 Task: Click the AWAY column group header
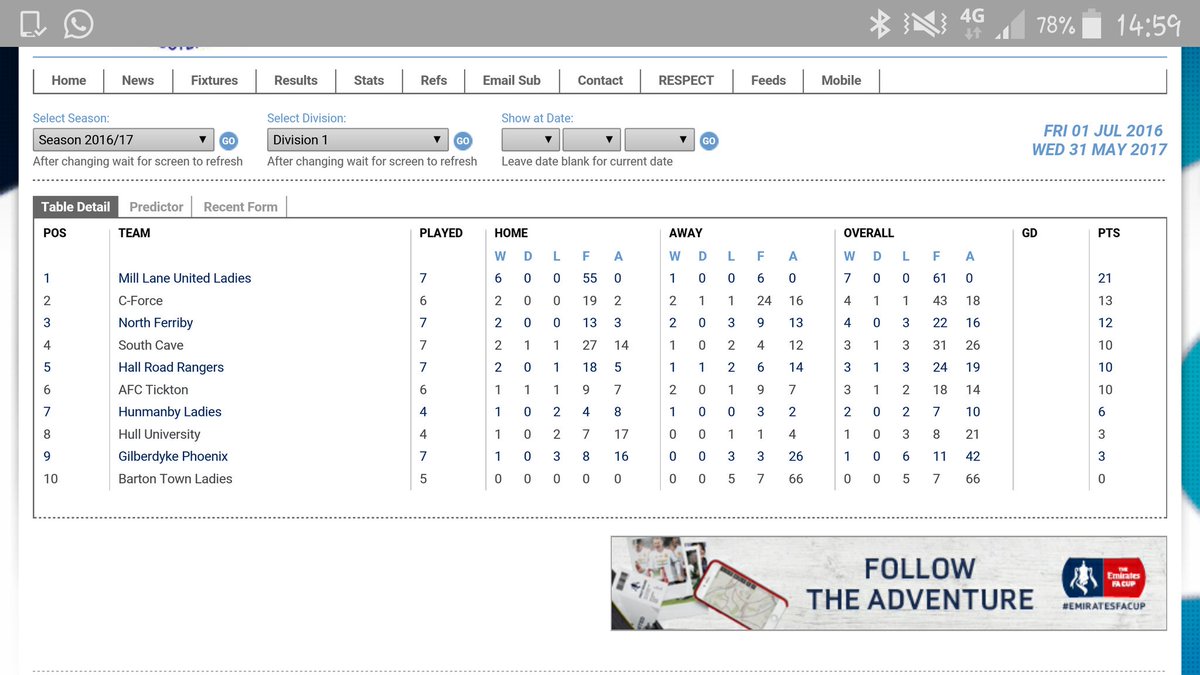coord(686,233)
